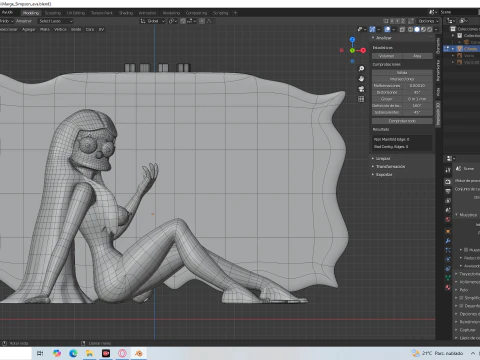Toggle proportional editing in the header
Viewport: 480px width, 360px height.
(202, 21)
